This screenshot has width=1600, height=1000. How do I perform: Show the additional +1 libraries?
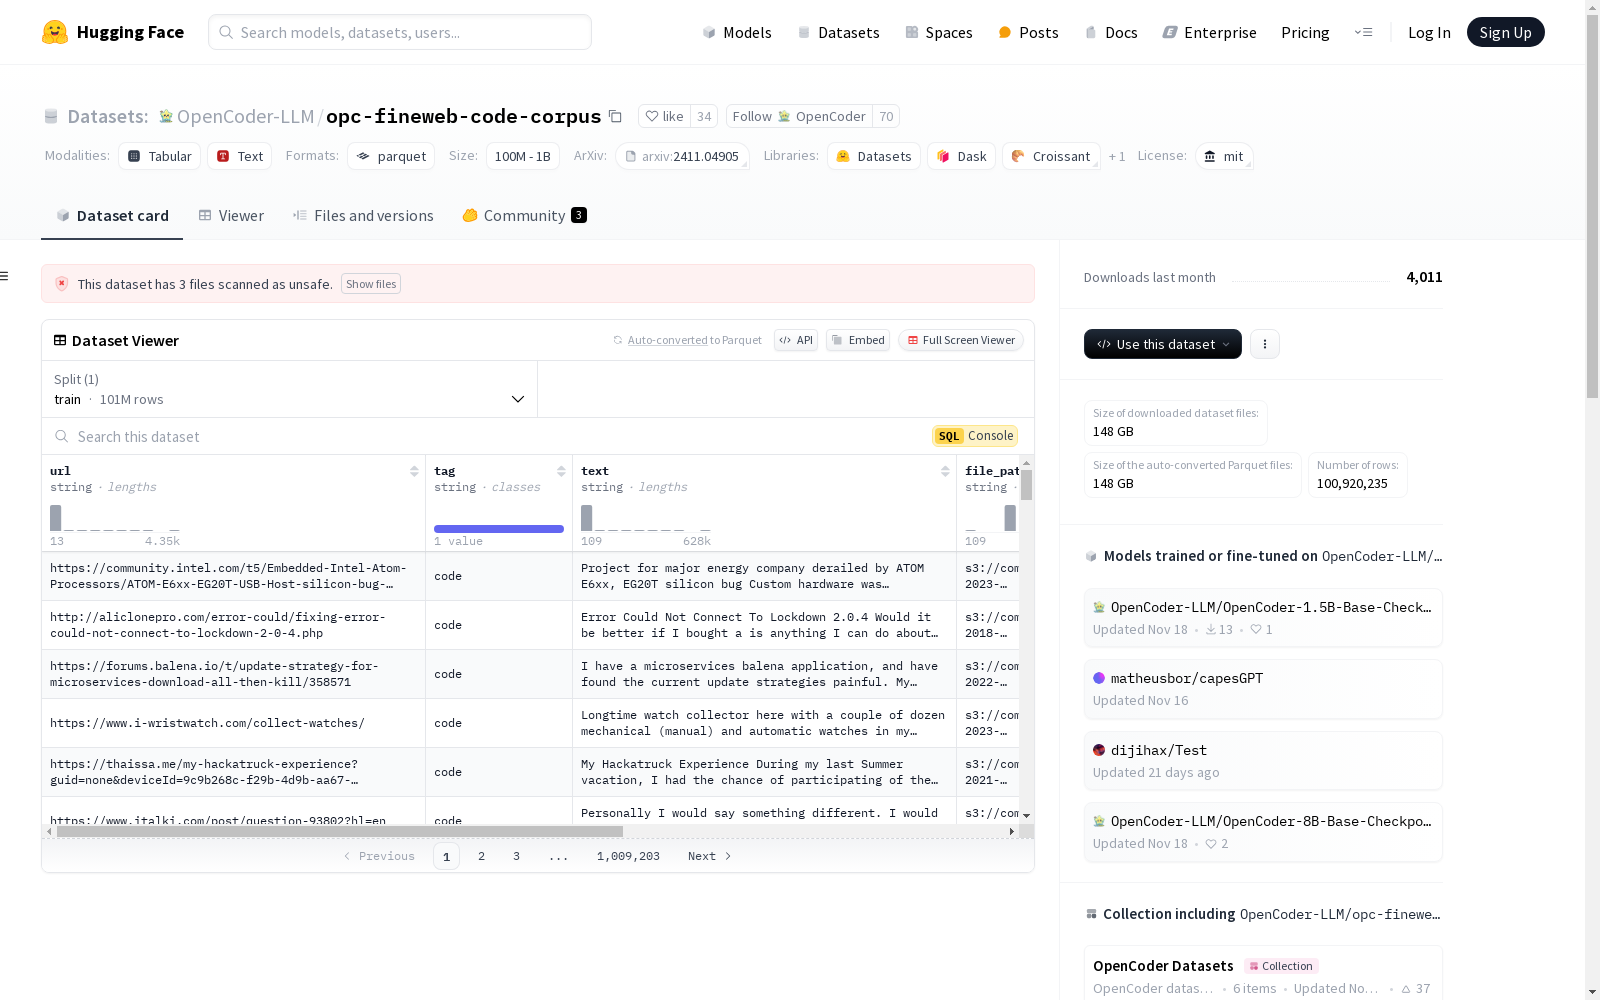click(x=1117, y=156)
